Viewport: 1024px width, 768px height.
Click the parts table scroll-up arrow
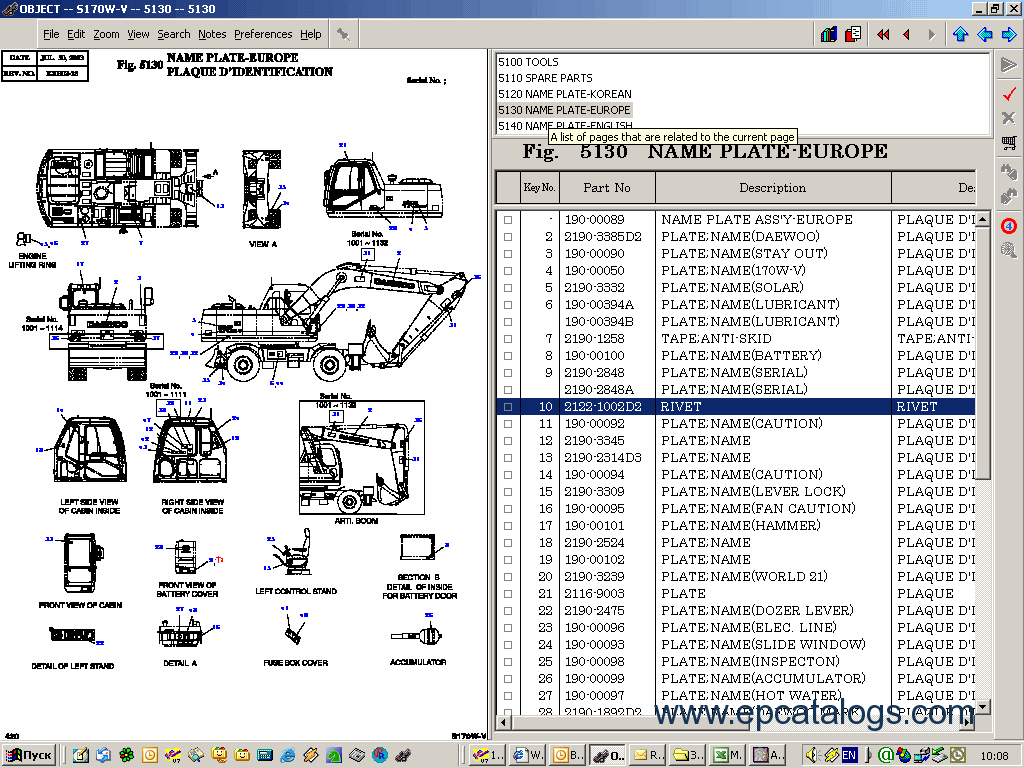point(982,219)
